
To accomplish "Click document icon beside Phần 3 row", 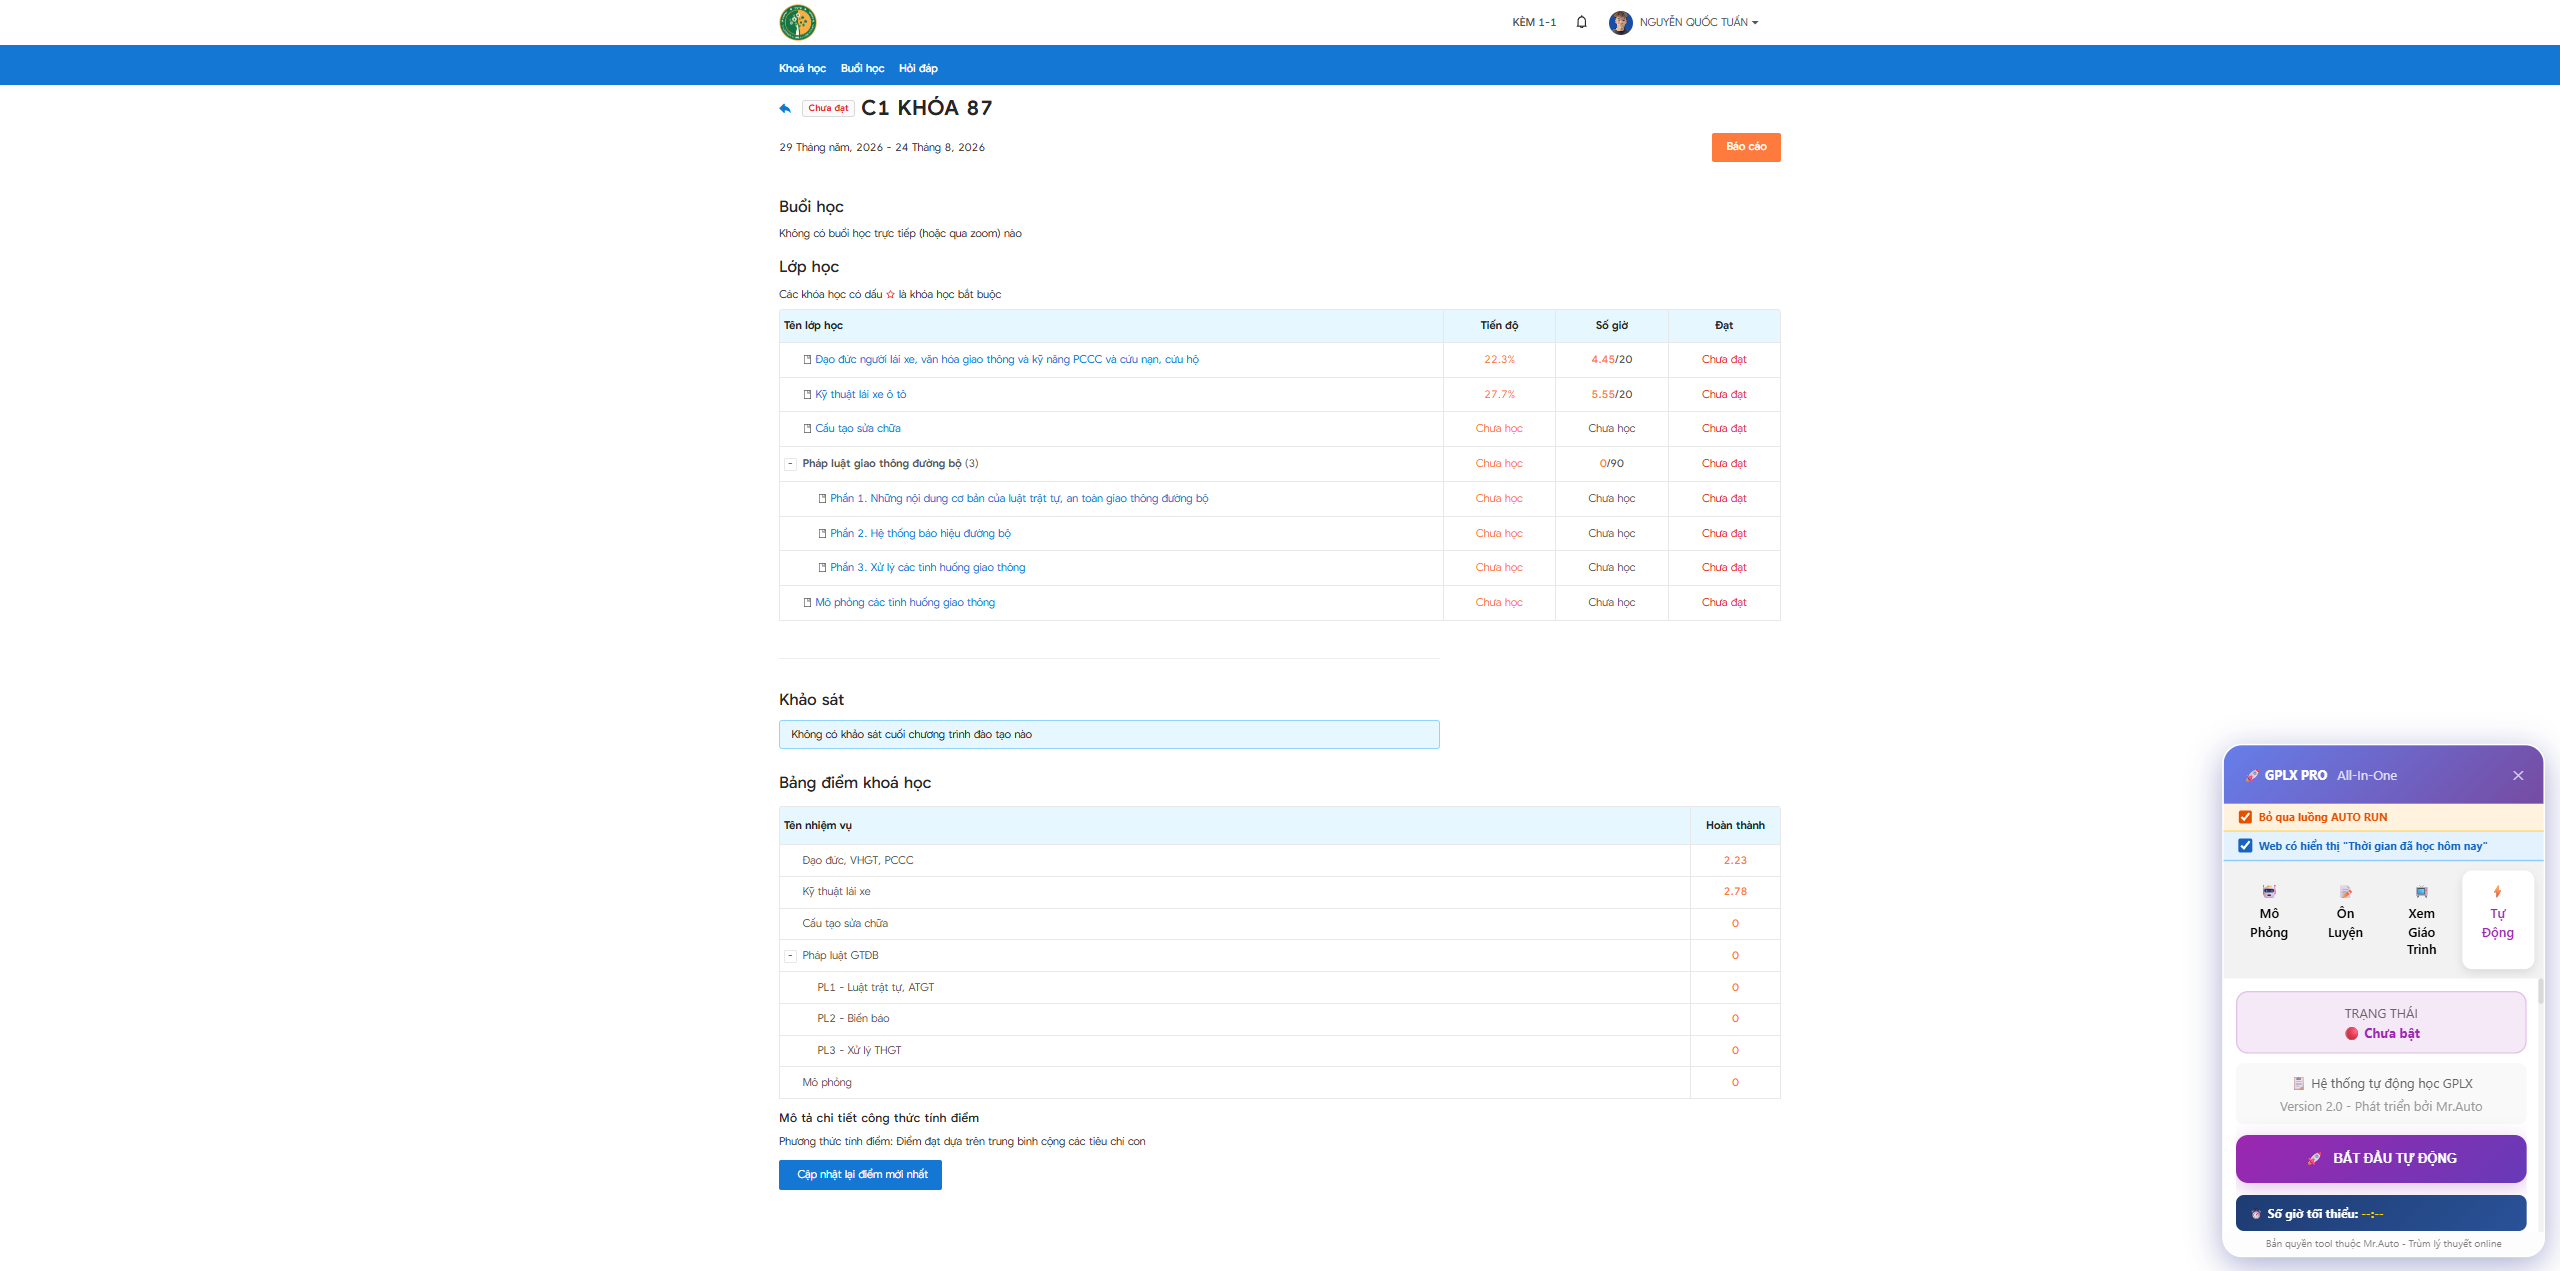I will pos(822,568).
